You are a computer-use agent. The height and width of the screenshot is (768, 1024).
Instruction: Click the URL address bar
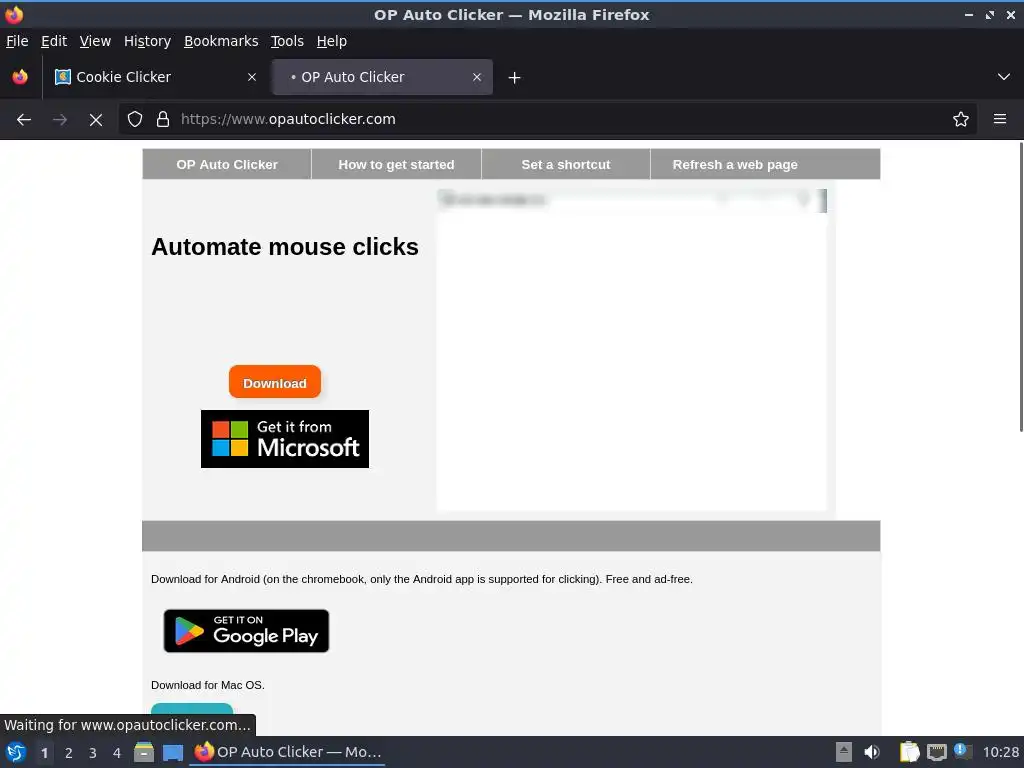pyautogui.click(x=547, y=119)
